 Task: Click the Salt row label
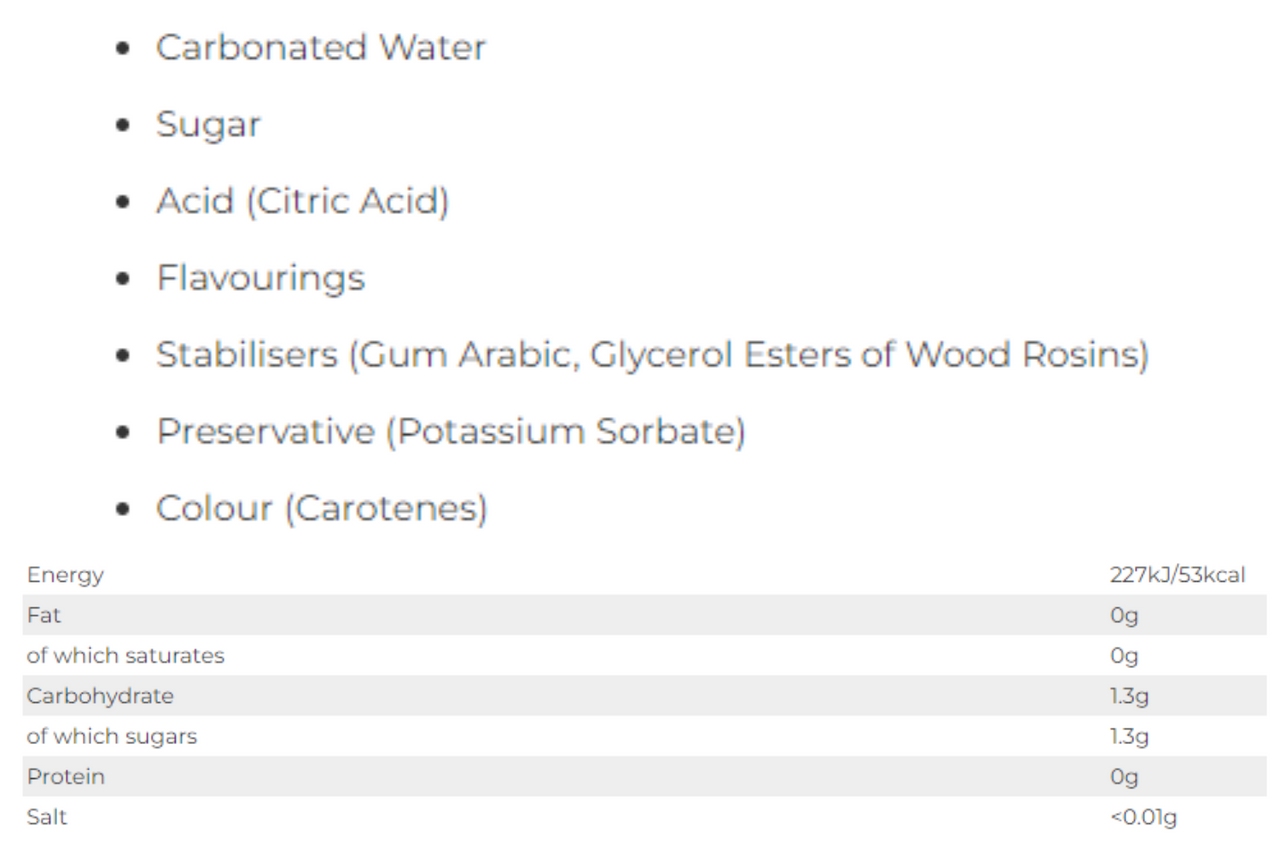coord(47,817)
